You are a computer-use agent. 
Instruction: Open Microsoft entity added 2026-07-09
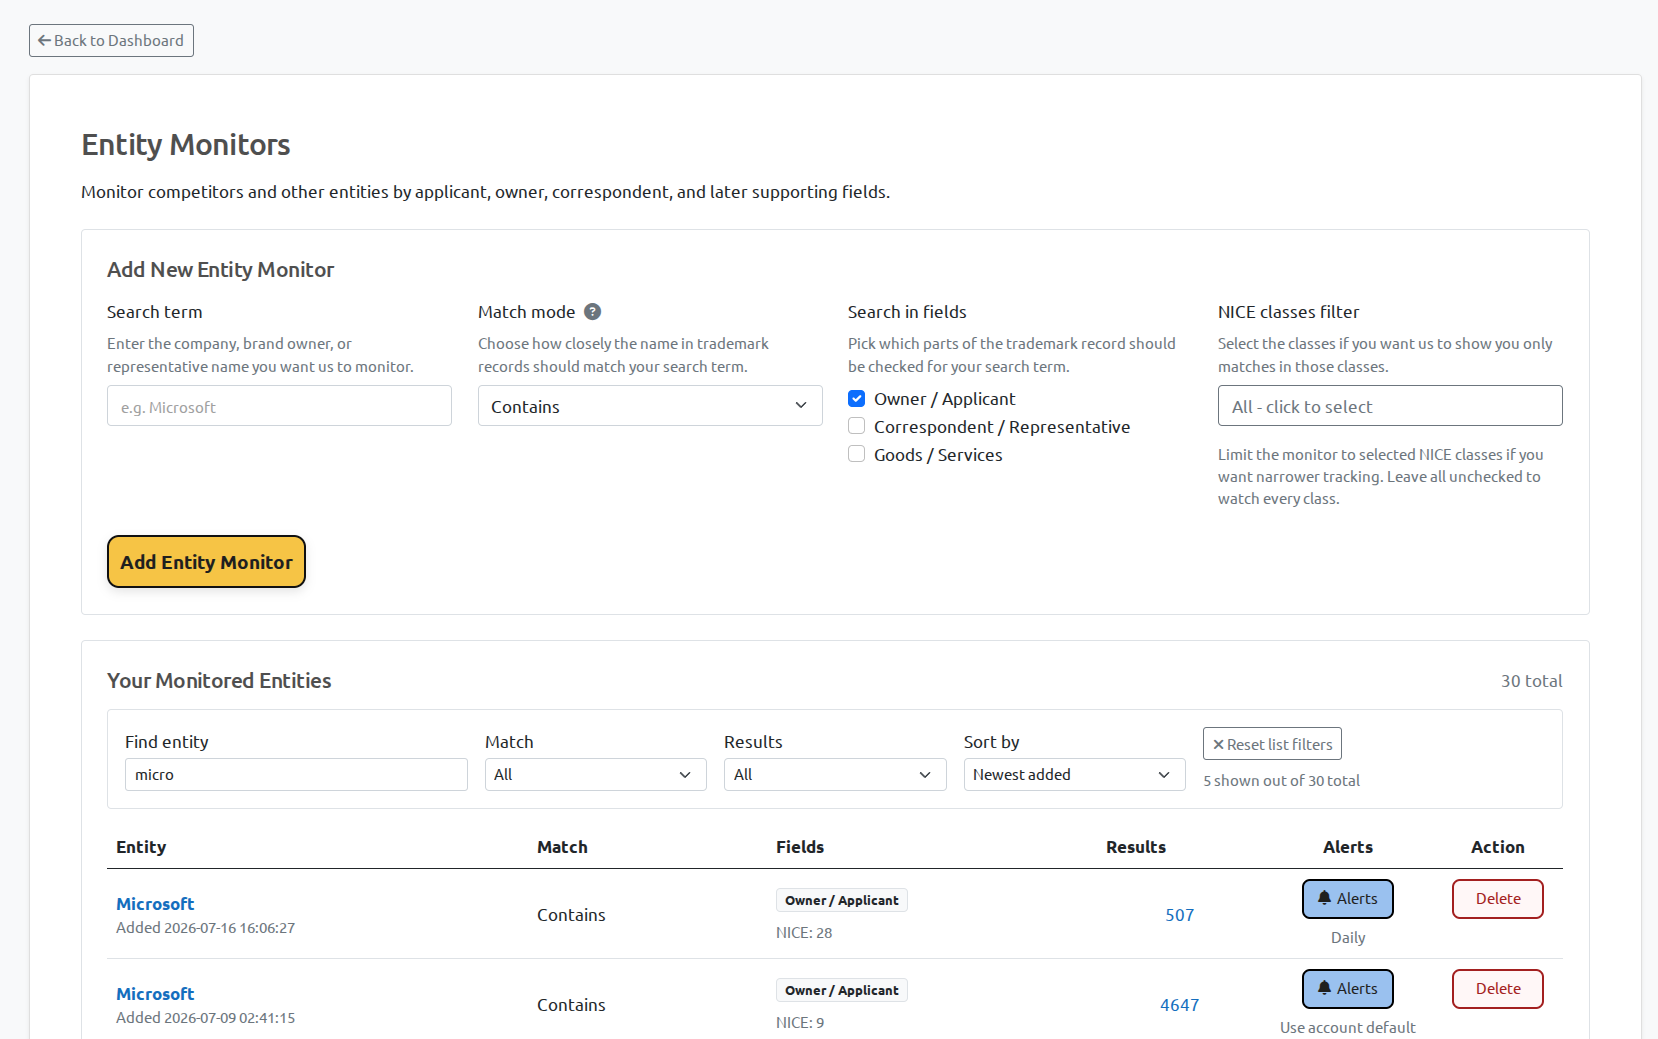tap(155, 994)
